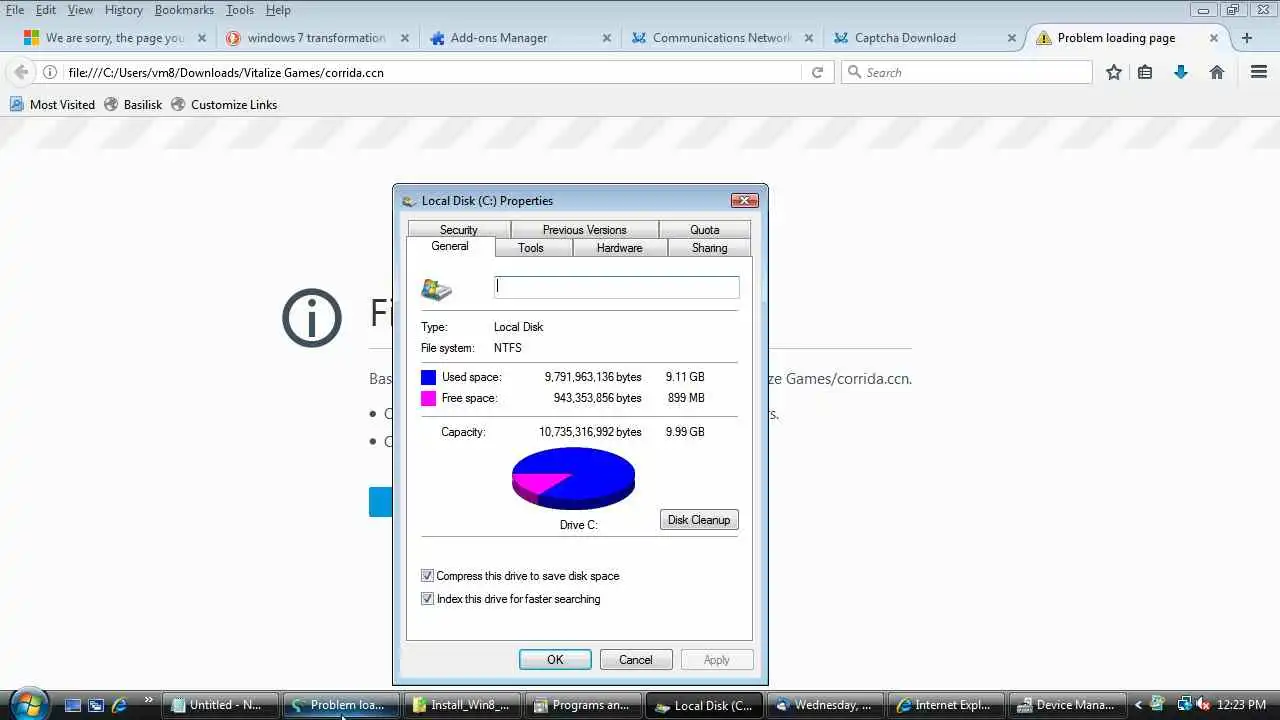Viewport: 1280px width, 720px height.
Task: Open the Downloads arrow icon
Action: pos(1181,72)
